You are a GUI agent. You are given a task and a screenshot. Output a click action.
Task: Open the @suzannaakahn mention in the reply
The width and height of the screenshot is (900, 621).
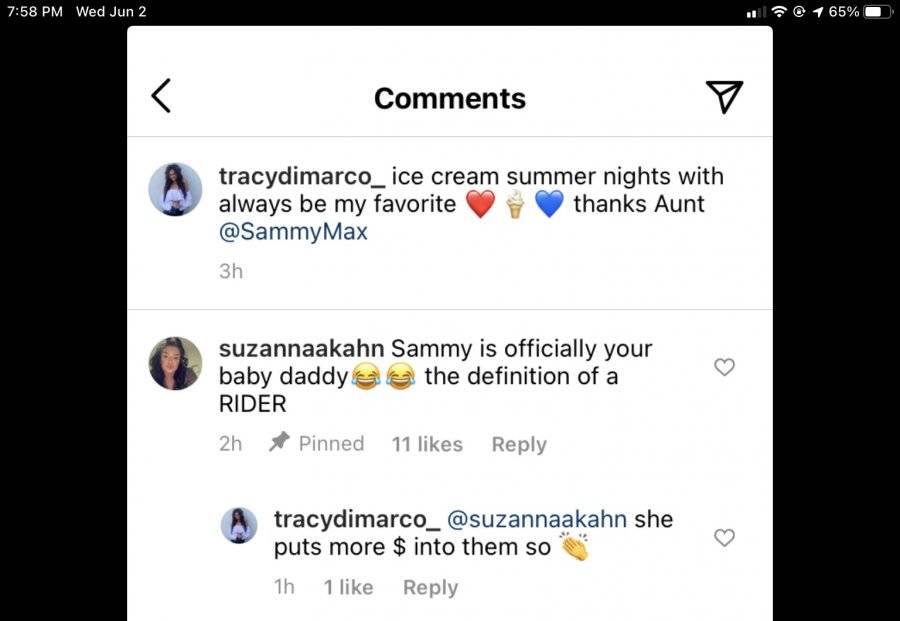pyautogui.click(x=537, y=519)
